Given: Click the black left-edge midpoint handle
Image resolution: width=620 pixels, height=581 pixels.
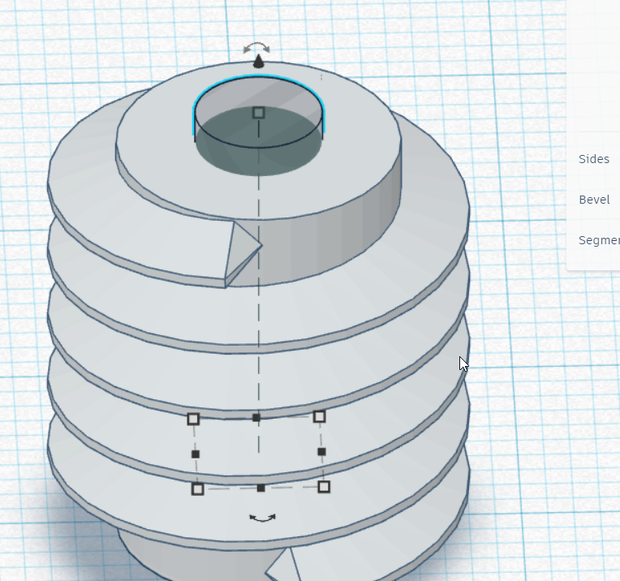Looking at the screenshot, I should (195, 454).
